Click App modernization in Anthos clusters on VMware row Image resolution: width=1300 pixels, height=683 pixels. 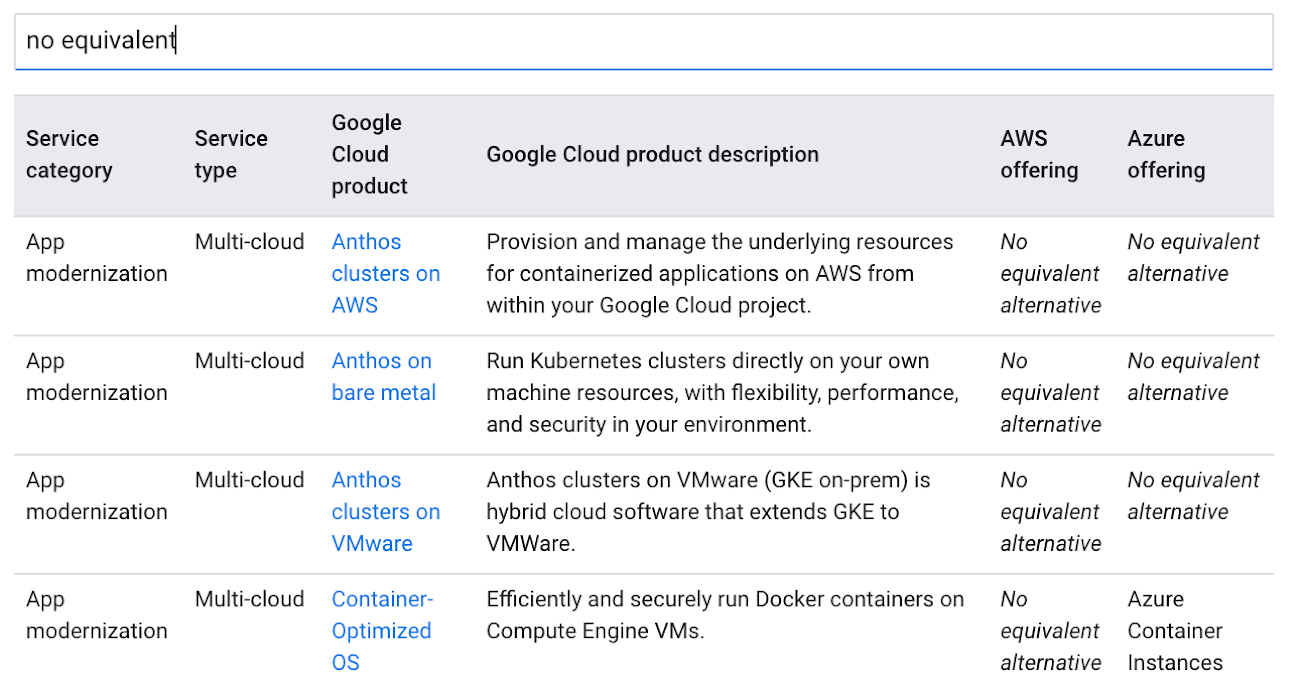[x=97, y=496]
